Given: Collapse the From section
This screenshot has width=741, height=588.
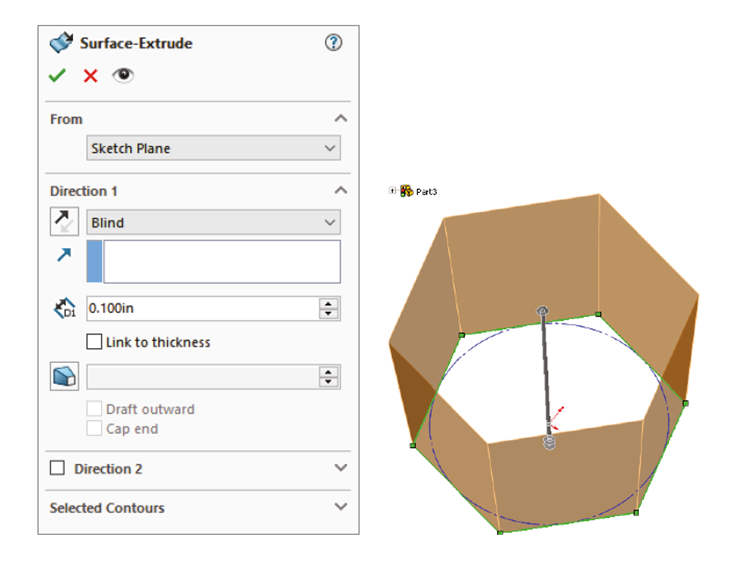Looking at the screenshot, I should (341, 118).
